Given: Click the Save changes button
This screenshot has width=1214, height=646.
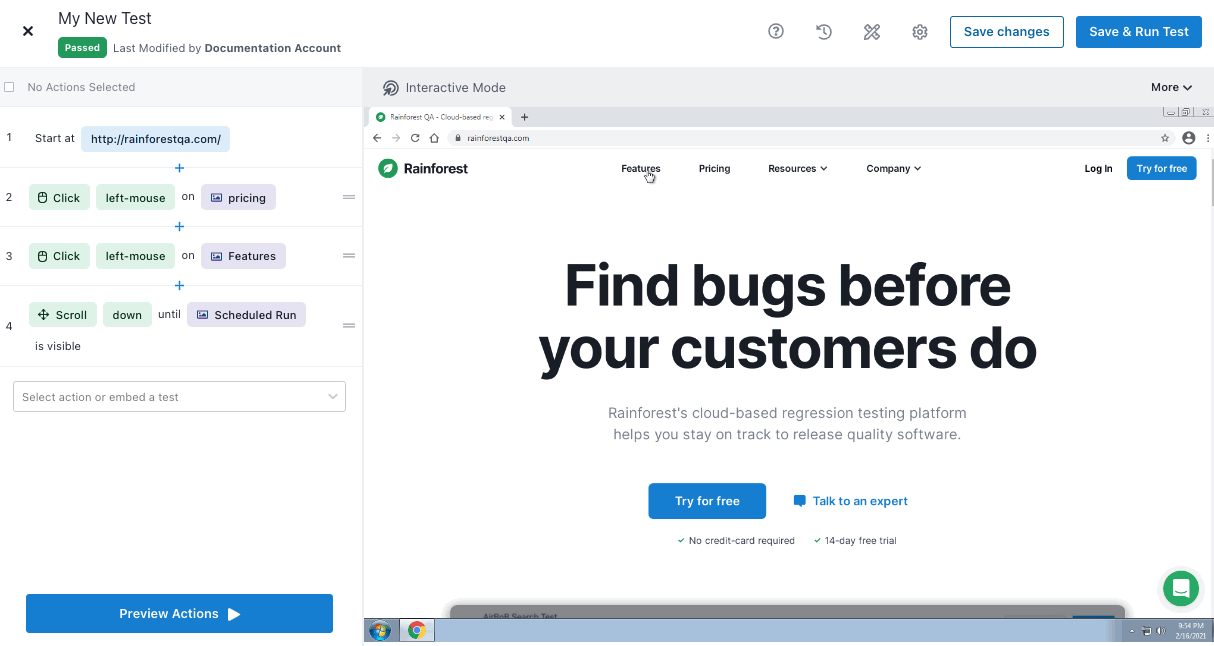Looking at the screenshot, I should [1006, 31].
